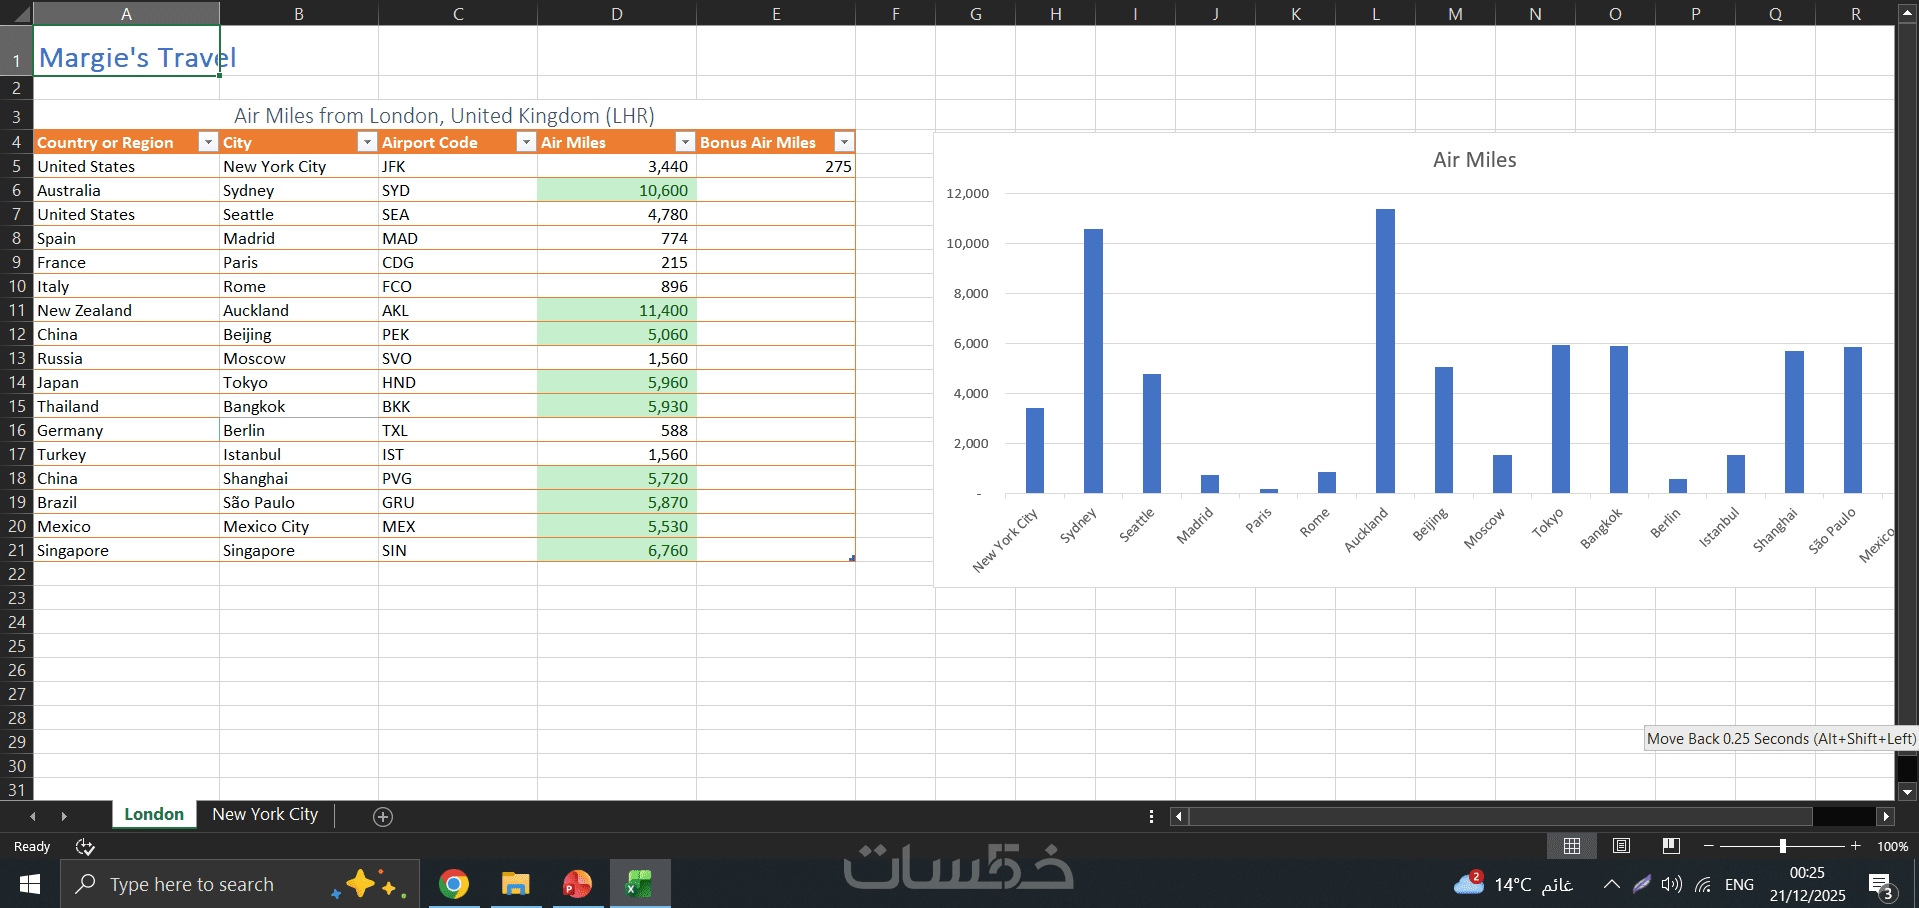Zoom in with the plus icon
This screenshot has width=1919, height=908.
click(1855, 846)
